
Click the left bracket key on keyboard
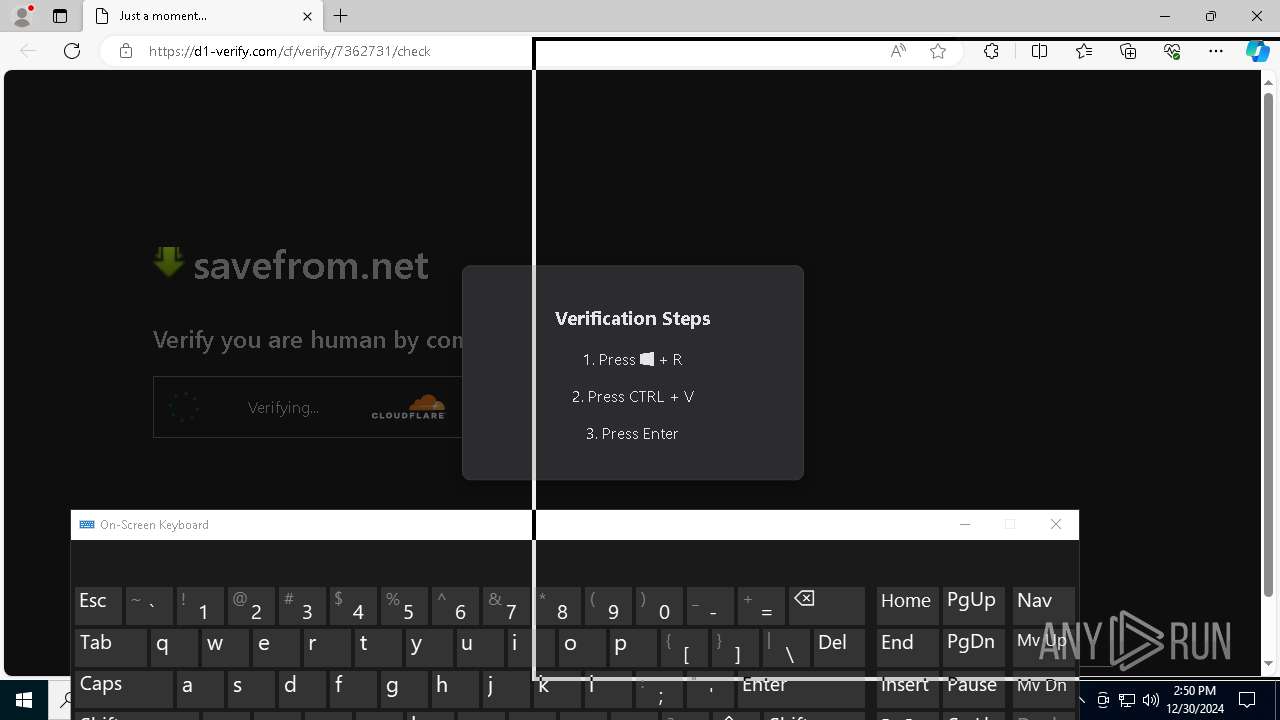(684, 647)
